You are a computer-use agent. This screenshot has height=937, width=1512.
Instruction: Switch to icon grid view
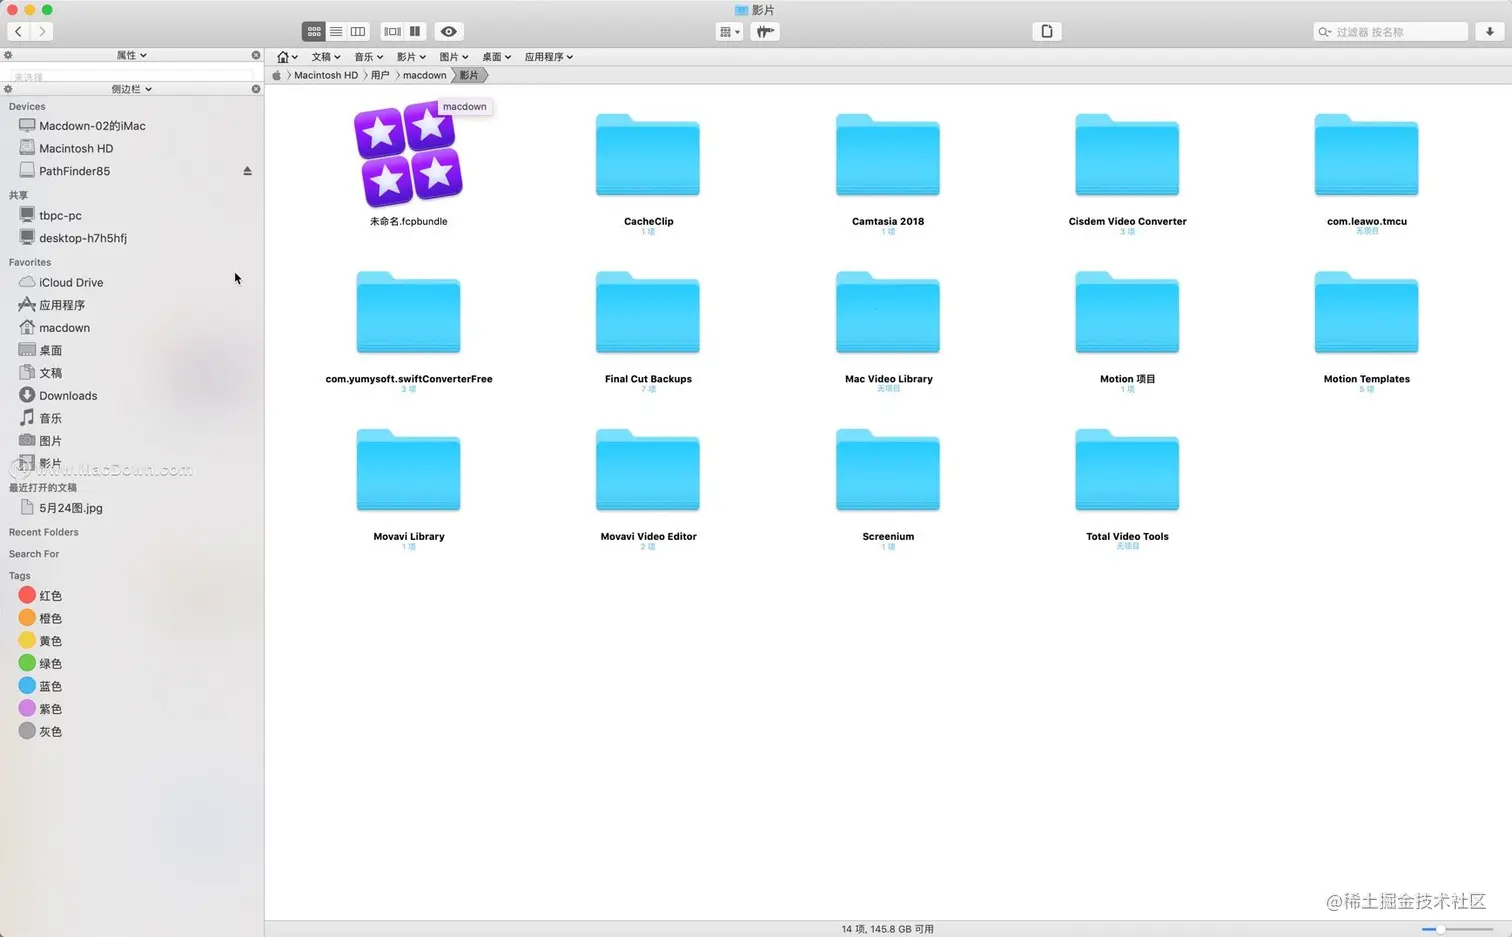[x=314, y=32]
